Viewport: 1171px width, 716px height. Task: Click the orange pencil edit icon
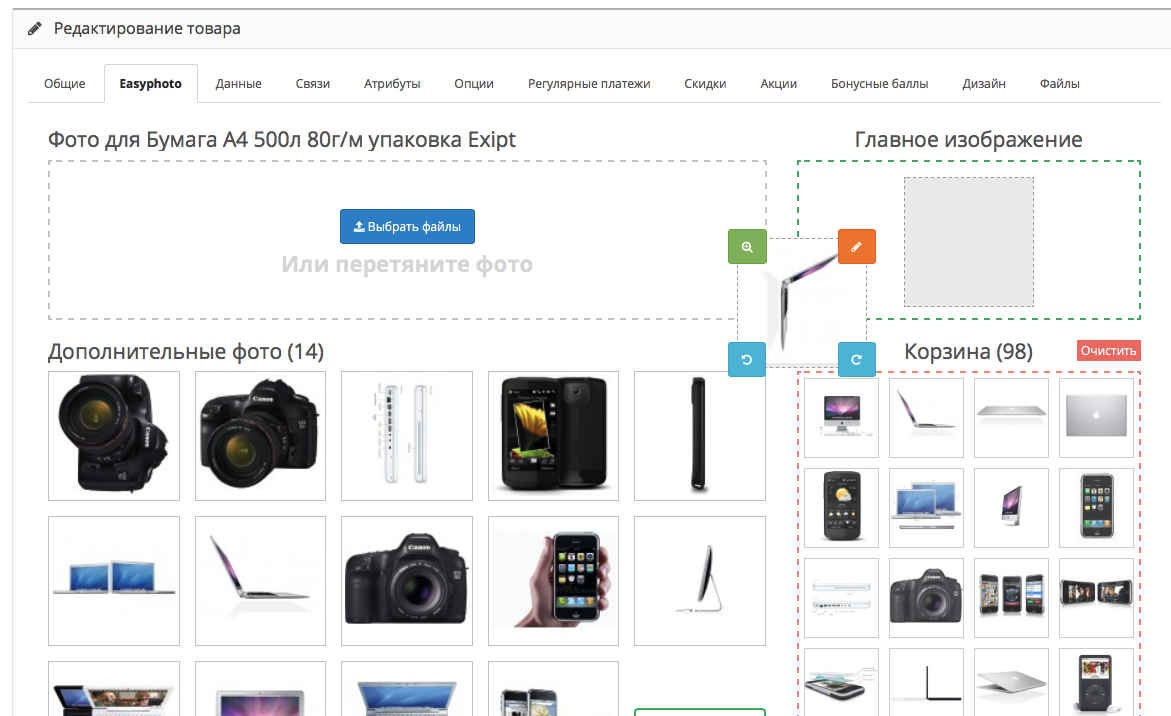pos(857,246)
